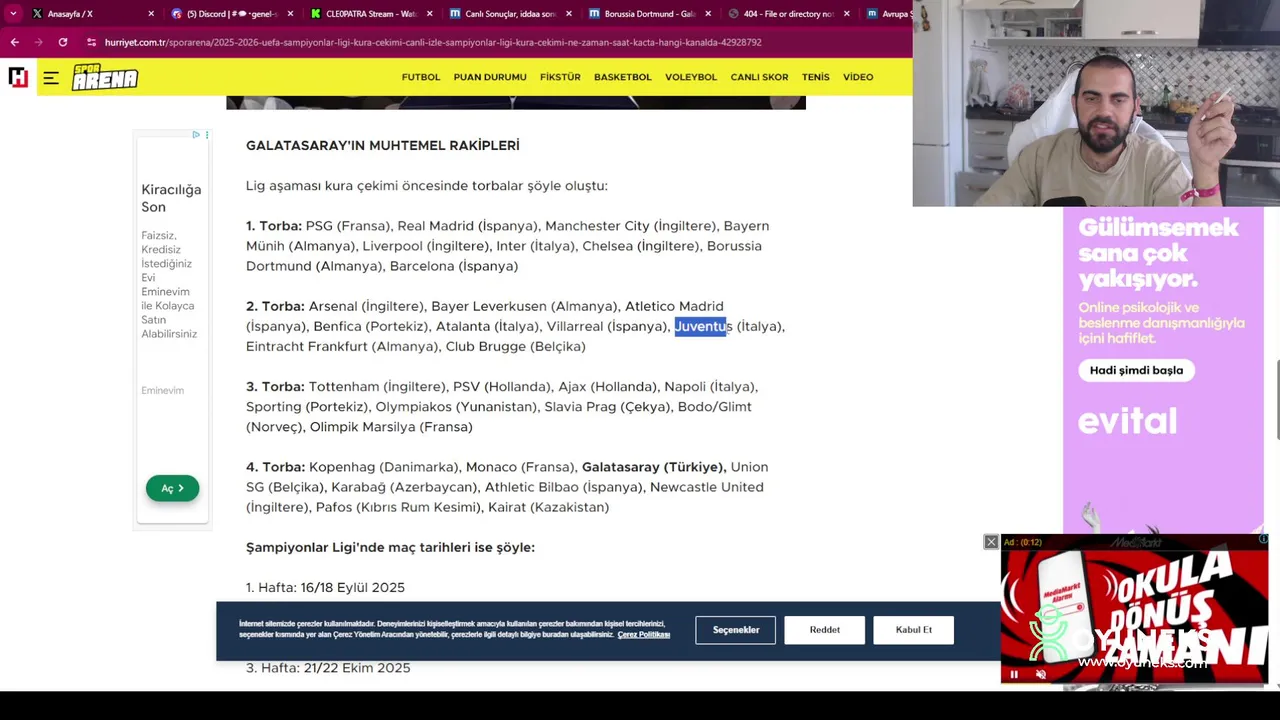
Task: Close the CLEOPATRA Stream tab
Action: click(429, 14)
